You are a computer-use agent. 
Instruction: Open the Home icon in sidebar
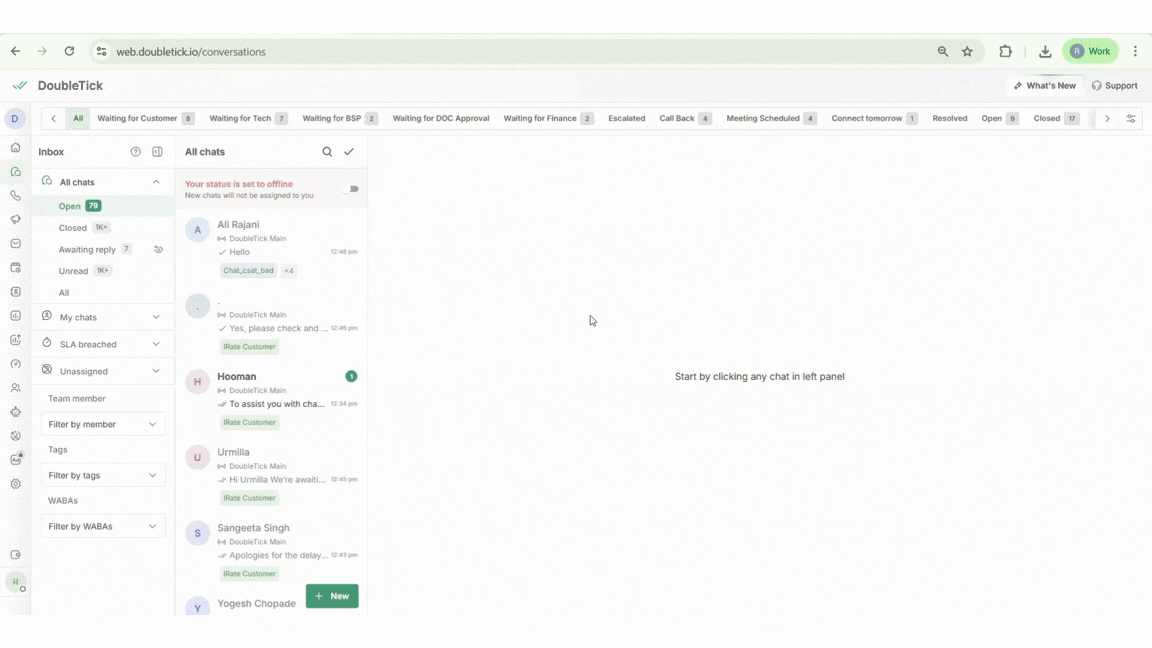click(x=15, y=148)
